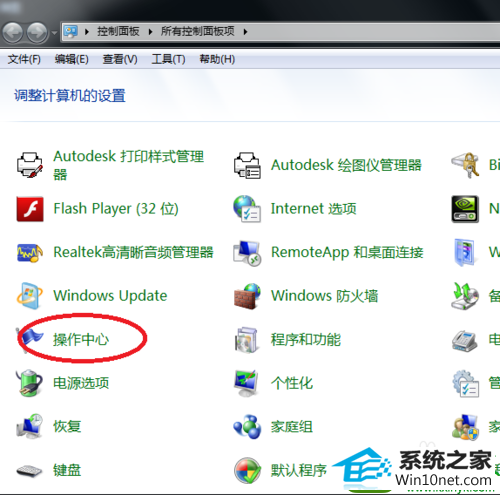Open 个性化 link
Screen dimensions: 500x495
click(292, 383)
